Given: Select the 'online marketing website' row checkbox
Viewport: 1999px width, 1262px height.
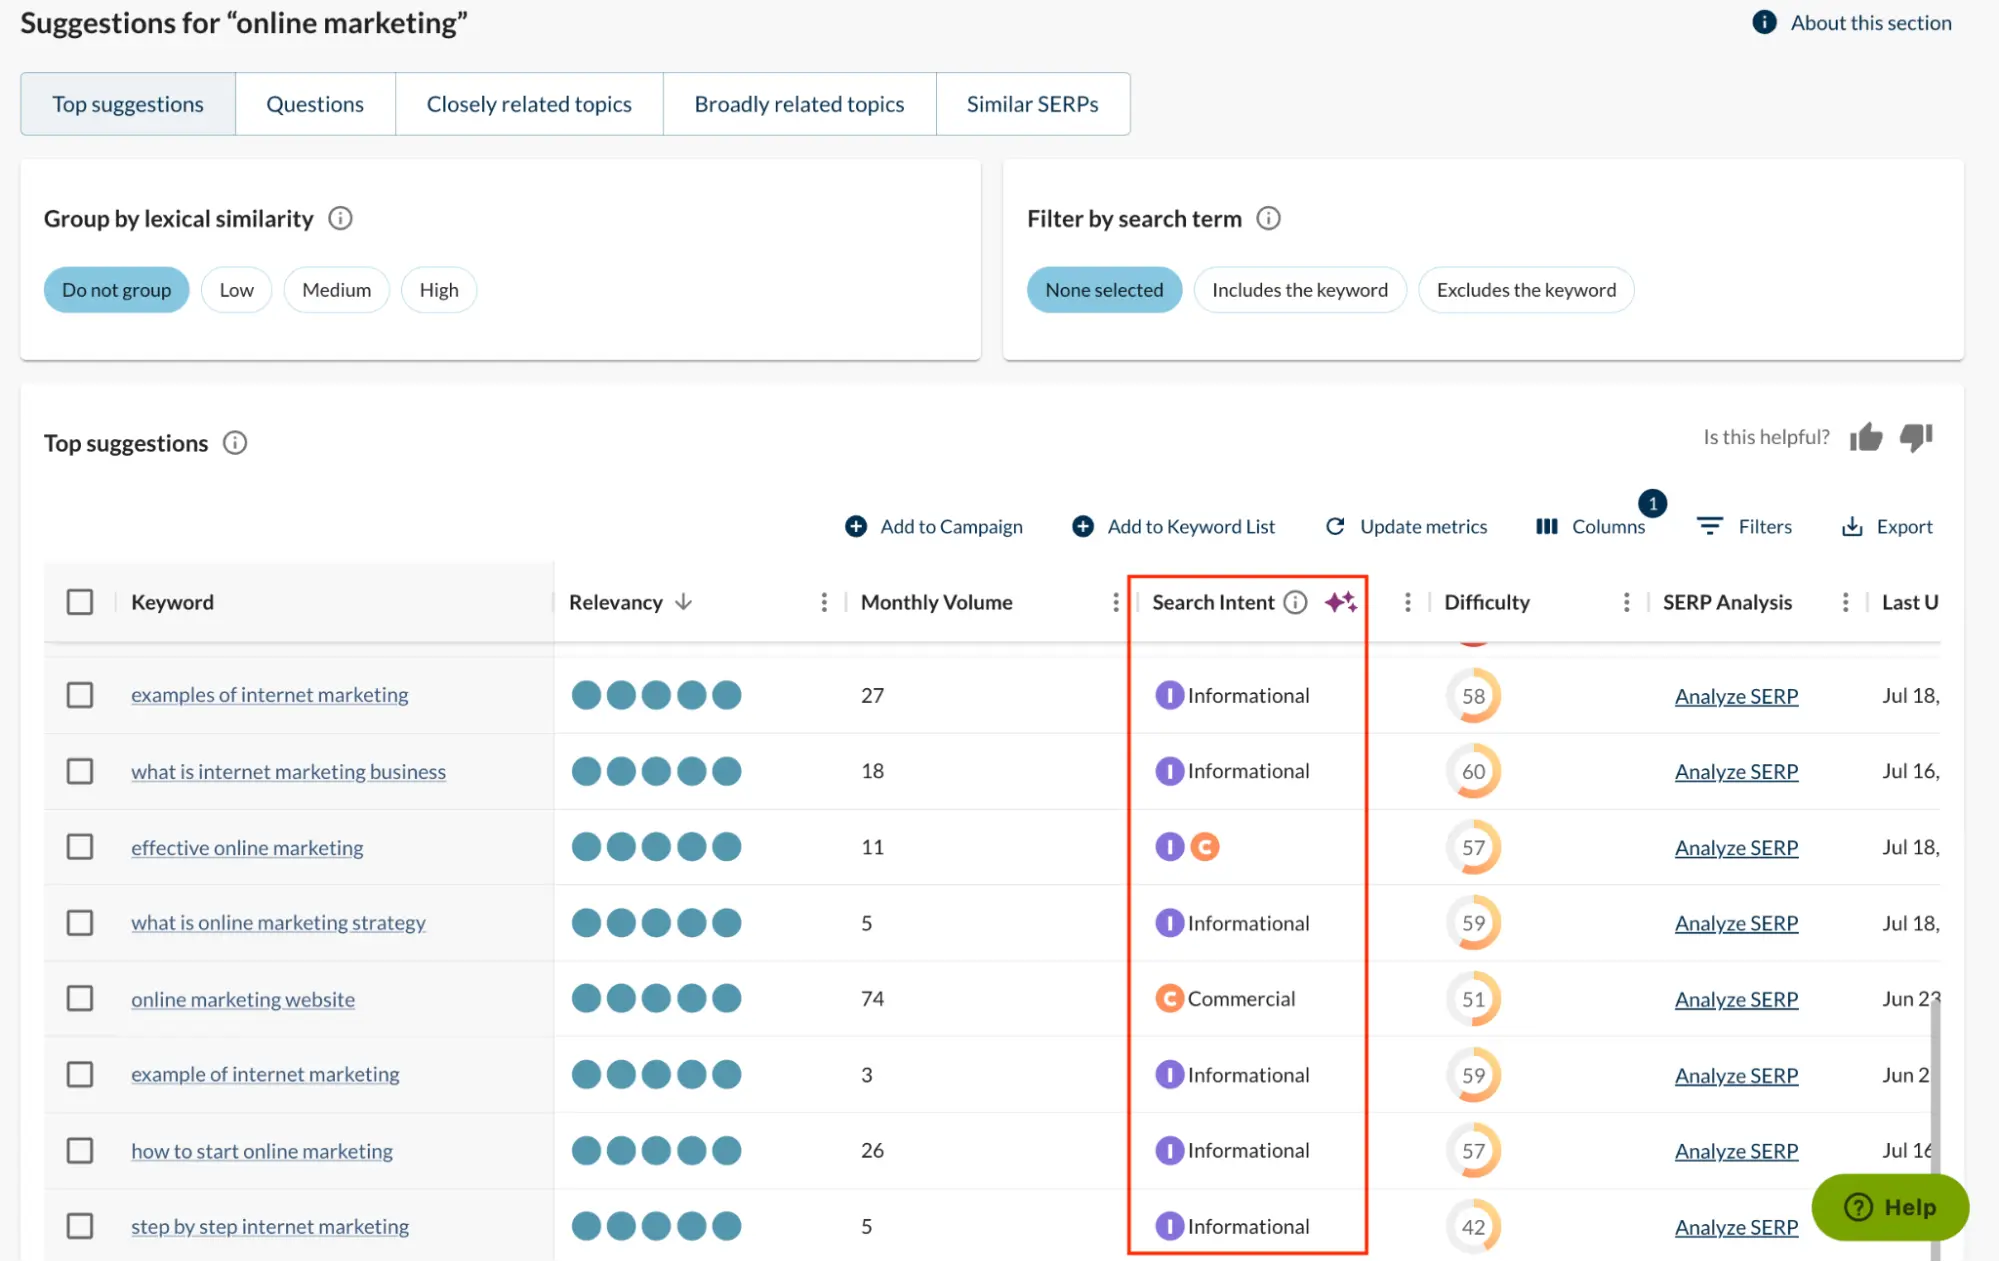Looking at the screenshot, I should point(79,998).
